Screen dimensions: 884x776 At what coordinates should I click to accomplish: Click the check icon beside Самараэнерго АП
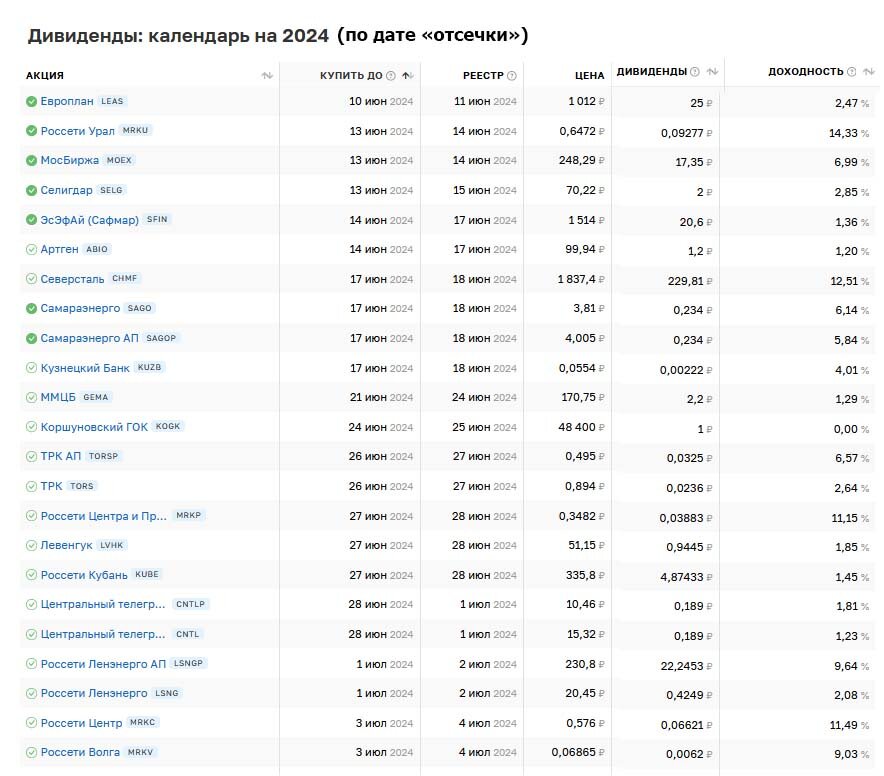click(x=32, y=338)
